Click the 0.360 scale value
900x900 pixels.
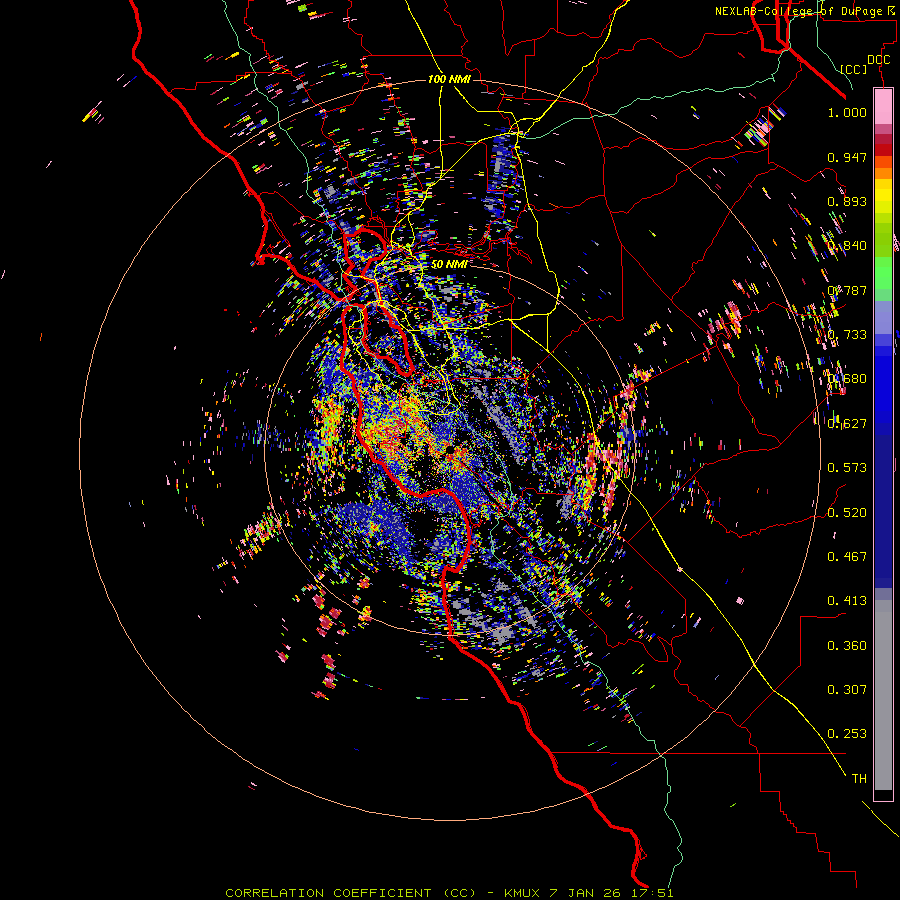click(847, 646)
